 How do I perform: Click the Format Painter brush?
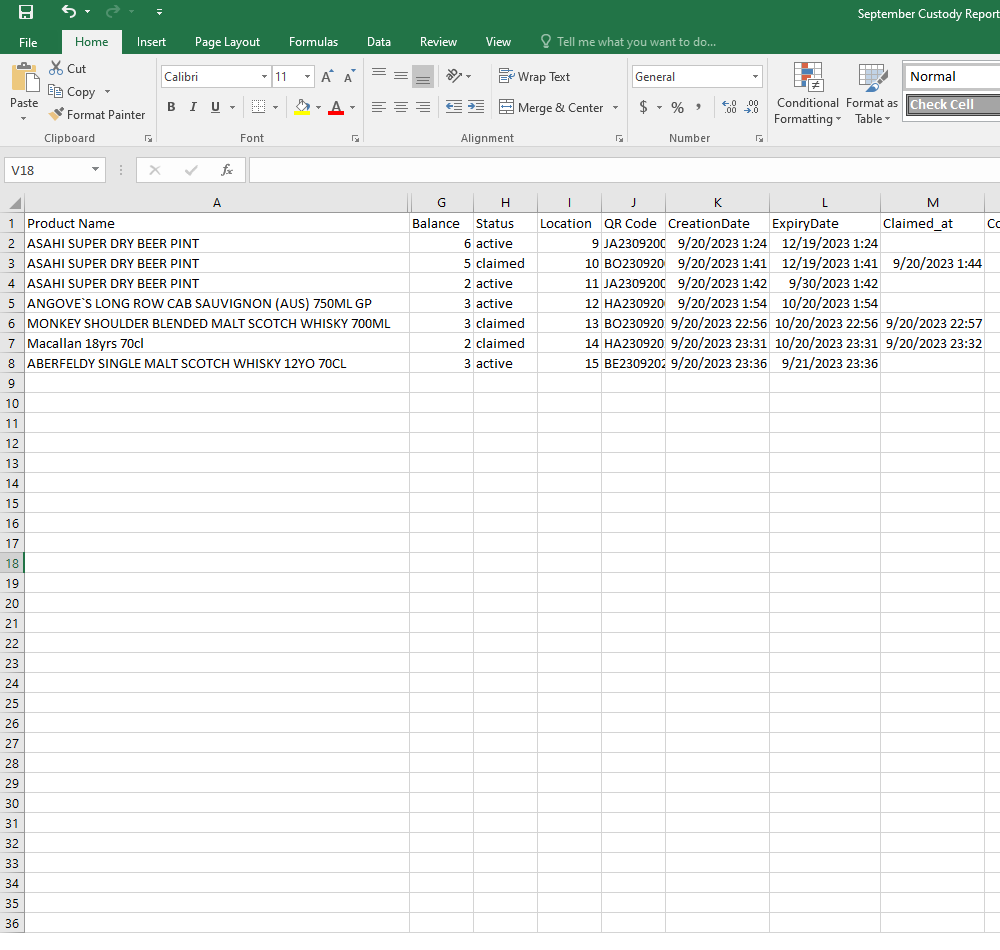click(58, 115)
